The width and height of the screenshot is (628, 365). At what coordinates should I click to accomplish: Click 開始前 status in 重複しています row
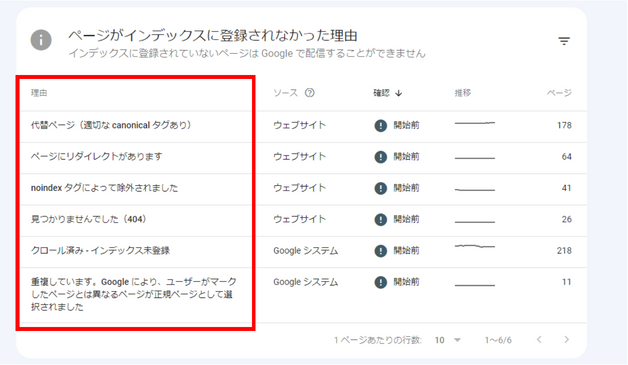(x=406, y=282)
